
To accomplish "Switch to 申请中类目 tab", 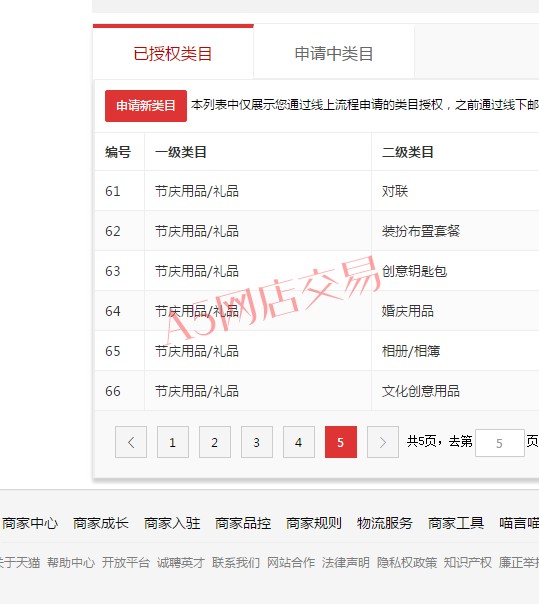I will coord(334,53).
